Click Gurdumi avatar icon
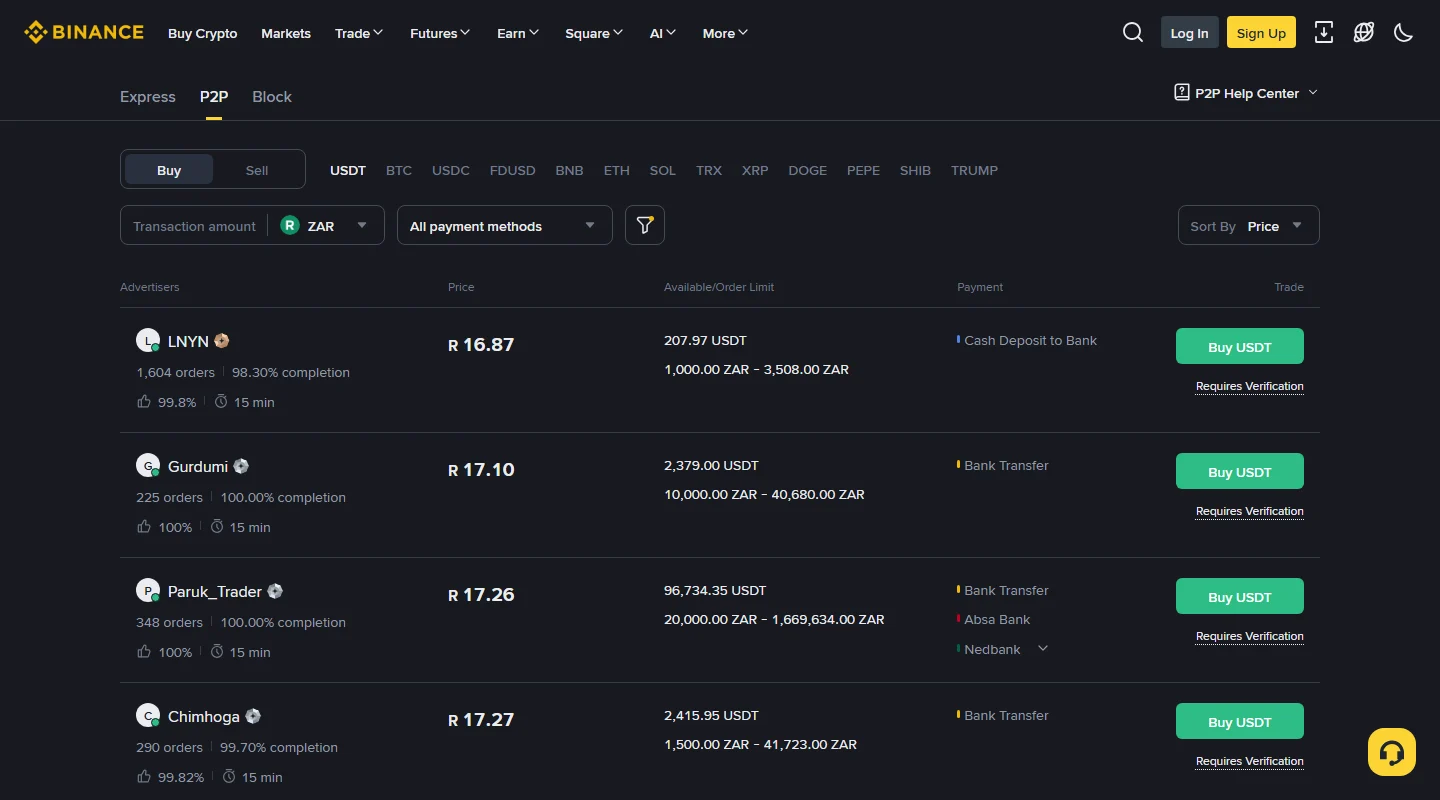1440x800 pixels. click(x=148, y=466)
